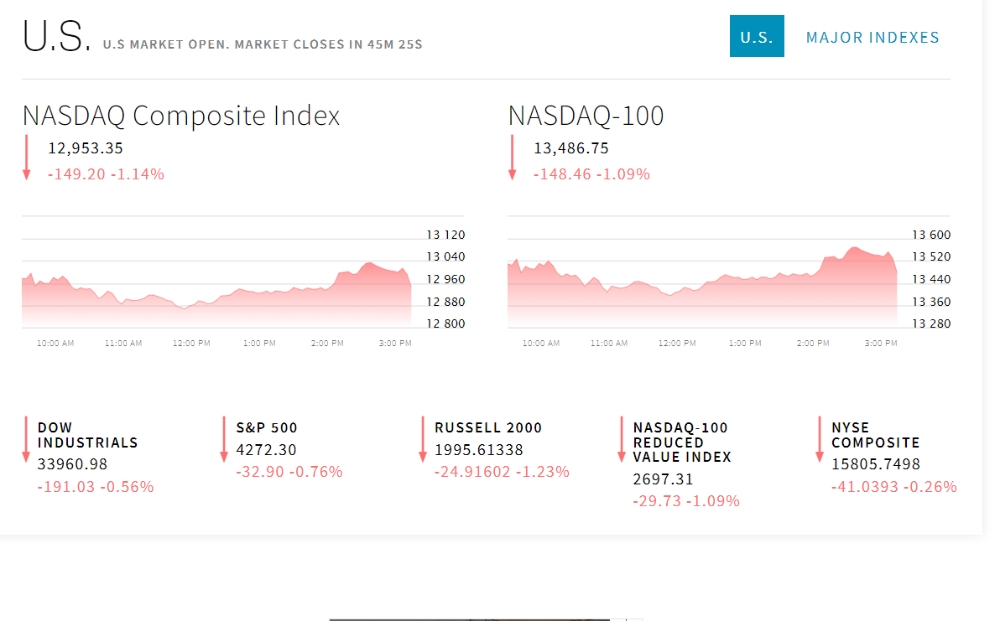This screenshot has width=1000, height=621.
Task: Click the NASDAQ-100 Reduced Value down arrow
Action: 621,439
